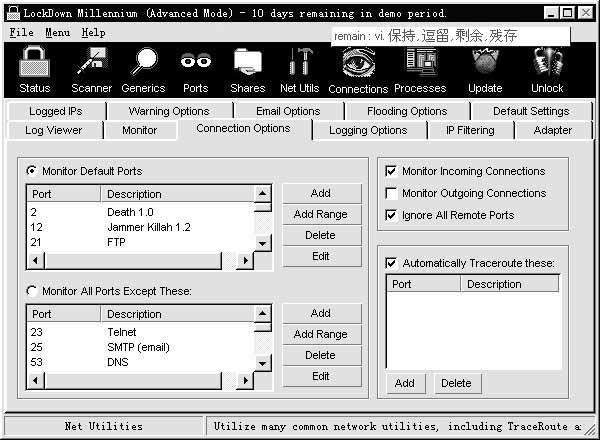Click Description column header in traceroute list
The image size is (600, 440).
510,284
